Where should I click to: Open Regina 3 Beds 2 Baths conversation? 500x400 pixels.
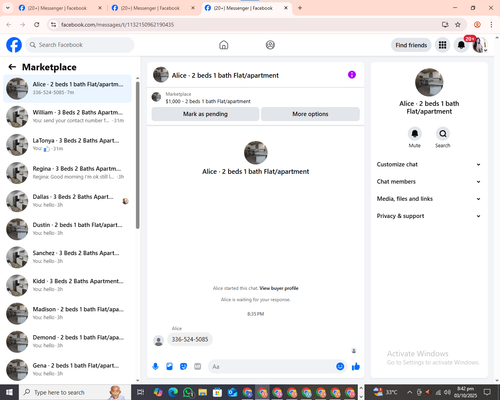pyautogui.click(x=68, y=173)
